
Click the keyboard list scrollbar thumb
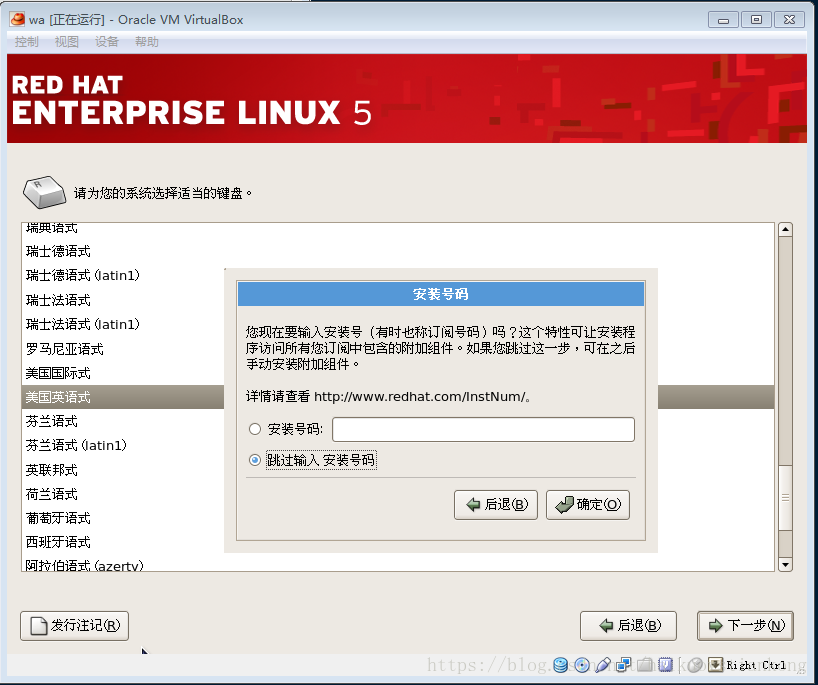pos(785,498)
